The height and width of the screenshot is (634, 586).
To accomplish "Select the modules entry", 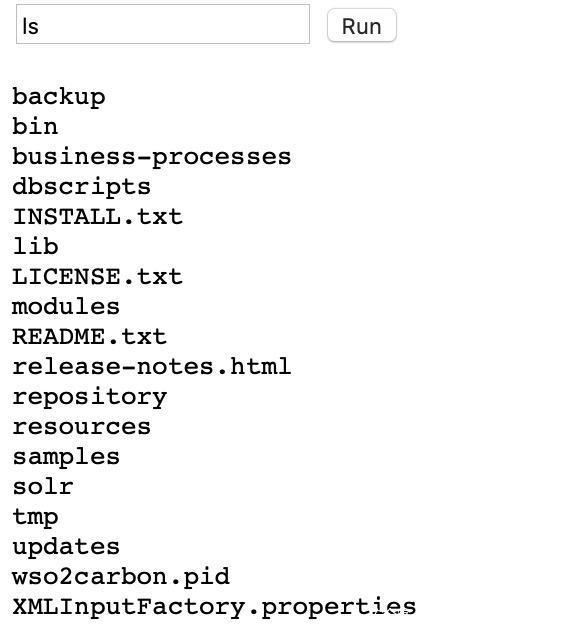I will (66, 306).
